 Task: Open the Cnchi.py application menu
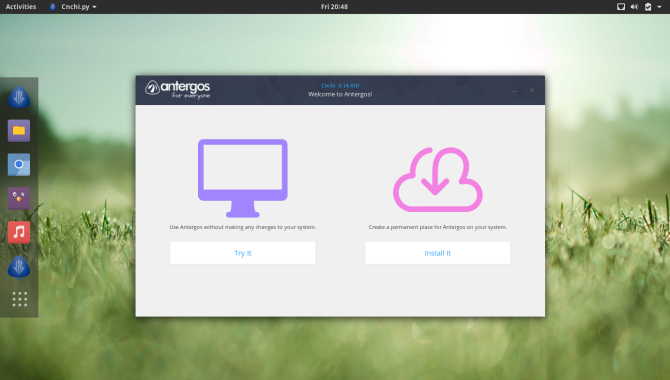[x=73, y=6]
